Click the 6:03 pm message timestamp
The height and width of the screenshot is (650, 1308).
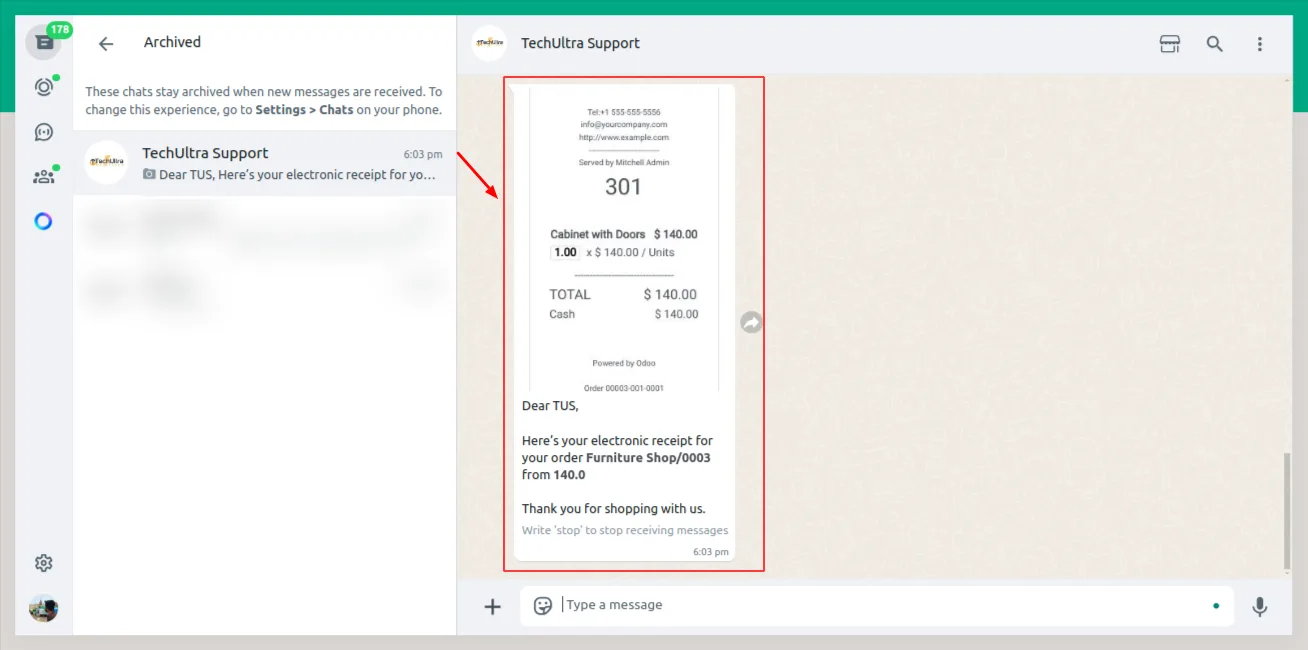(x=711, y=552)
